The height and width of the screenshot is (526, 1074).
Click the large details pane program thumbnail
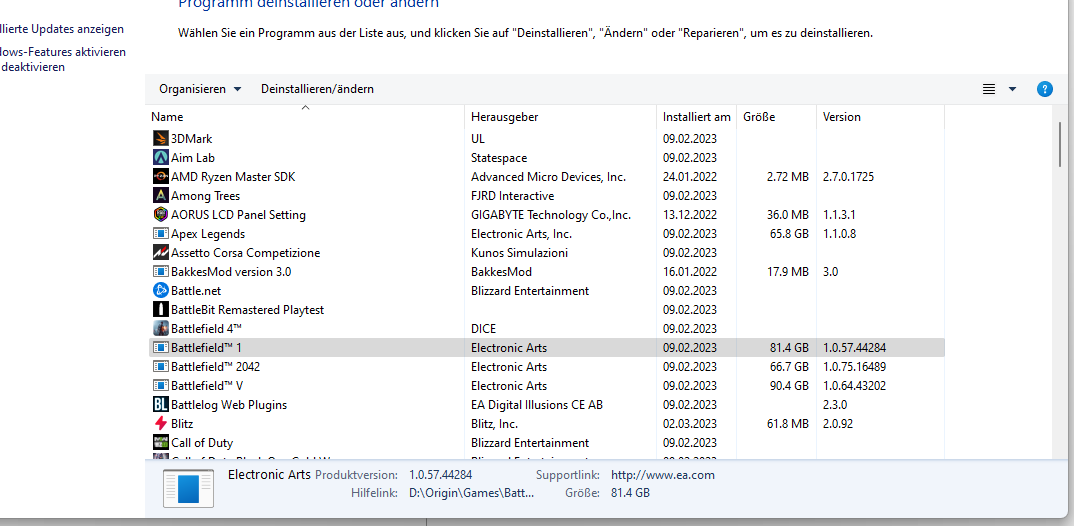[188, 489]
